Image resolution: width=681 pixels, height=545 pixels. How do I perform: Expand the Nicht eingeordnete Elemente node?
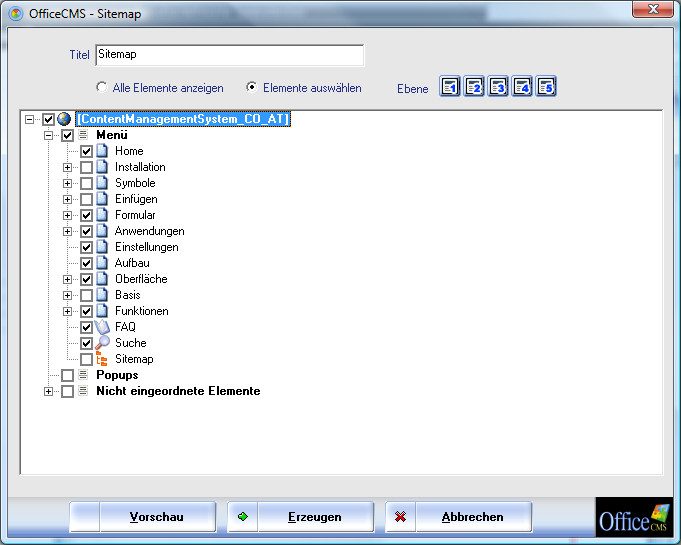tap(49, 391)
